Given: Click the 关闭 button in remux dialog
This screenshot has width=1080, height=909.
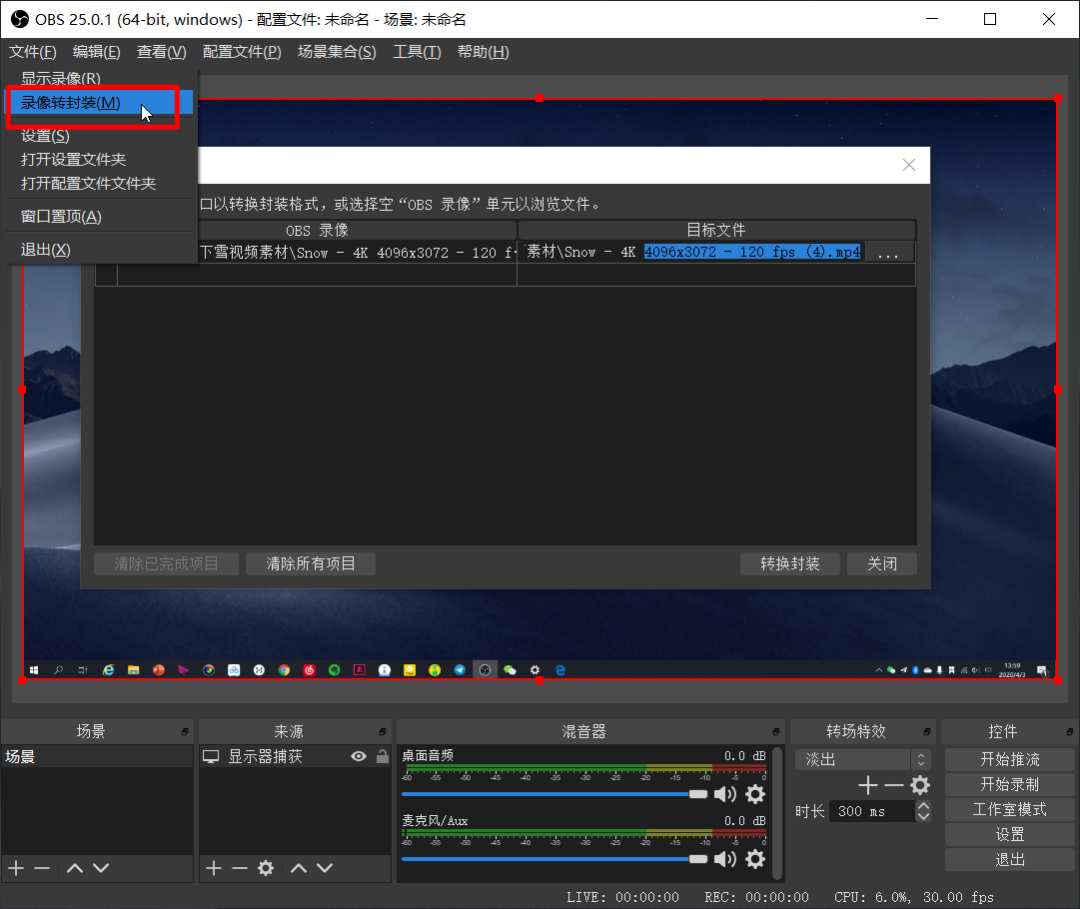Looking at the screenshot, I should click(x=882, y=564).
